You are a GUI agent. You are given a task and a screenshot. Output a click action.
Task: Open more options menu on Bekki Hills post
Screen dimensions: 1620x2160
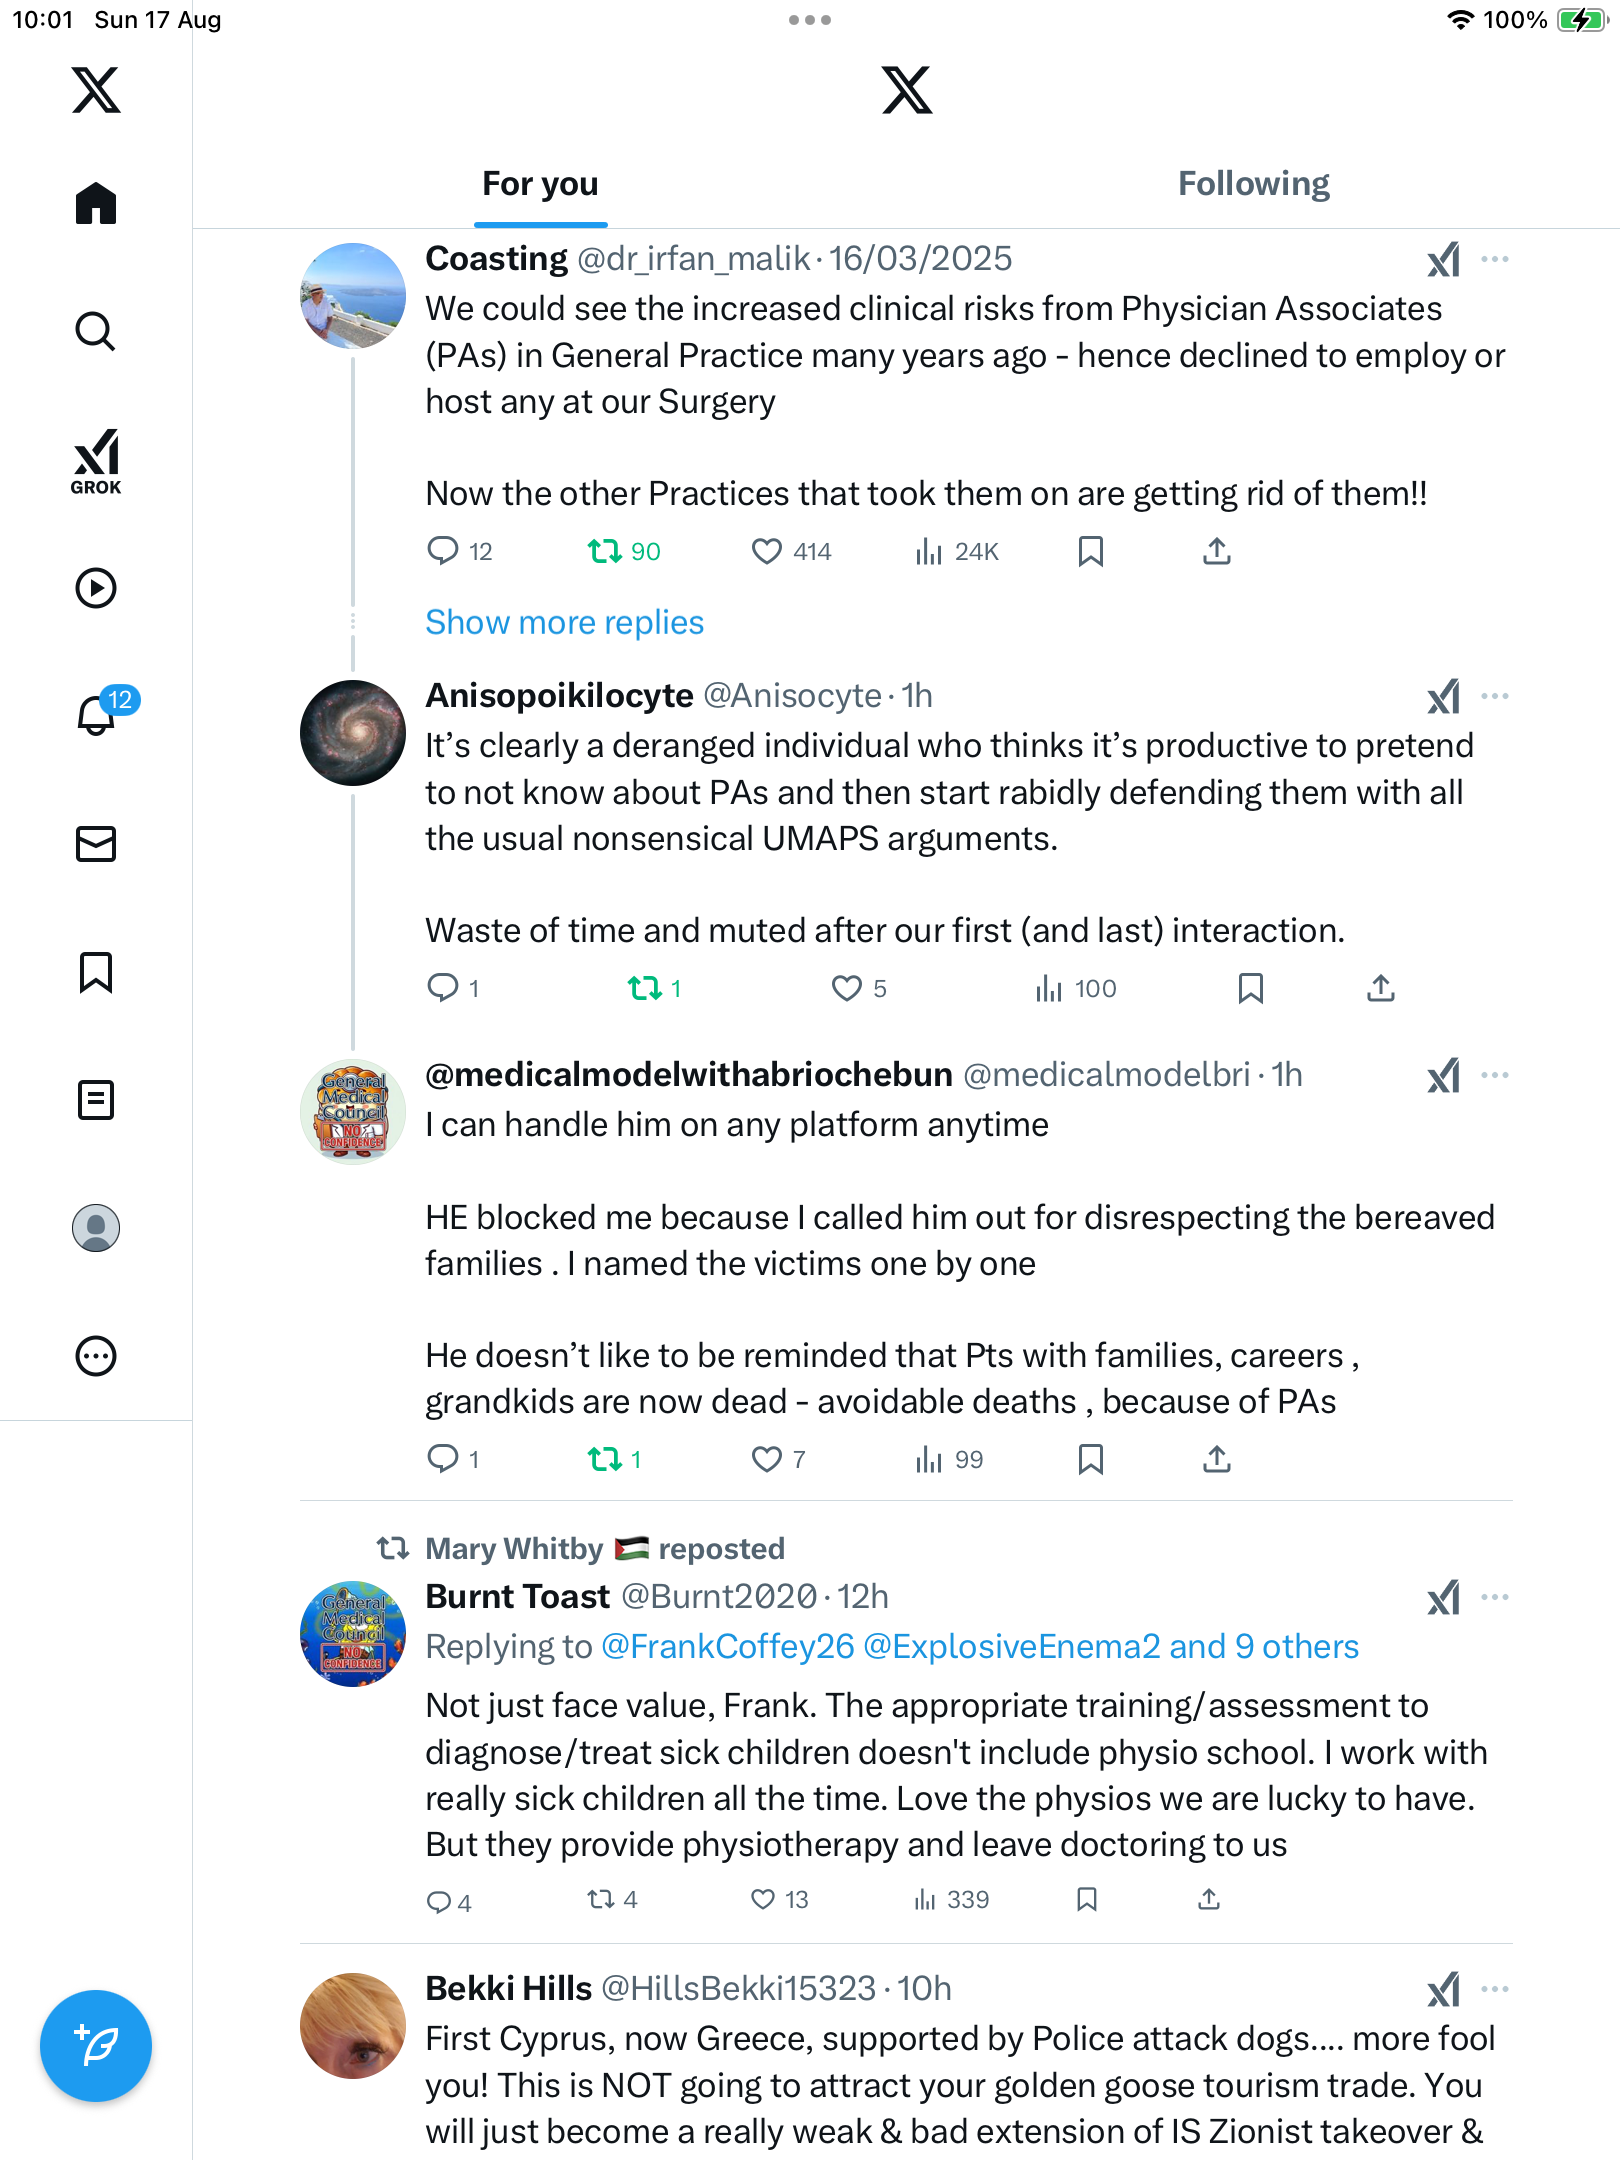click(1495, 1989)
